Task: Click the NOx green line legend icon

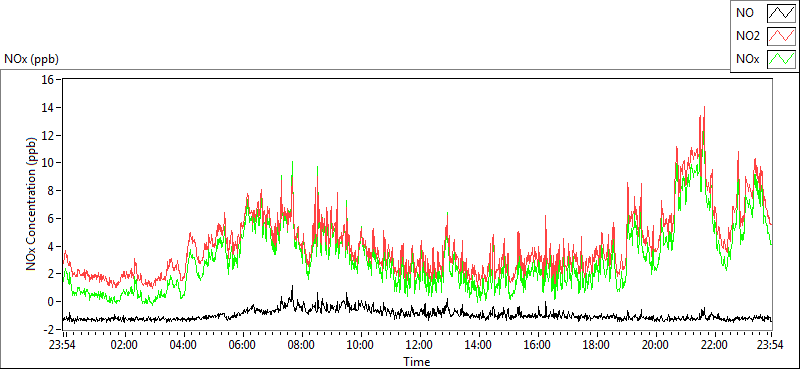Action: (782, 59)
